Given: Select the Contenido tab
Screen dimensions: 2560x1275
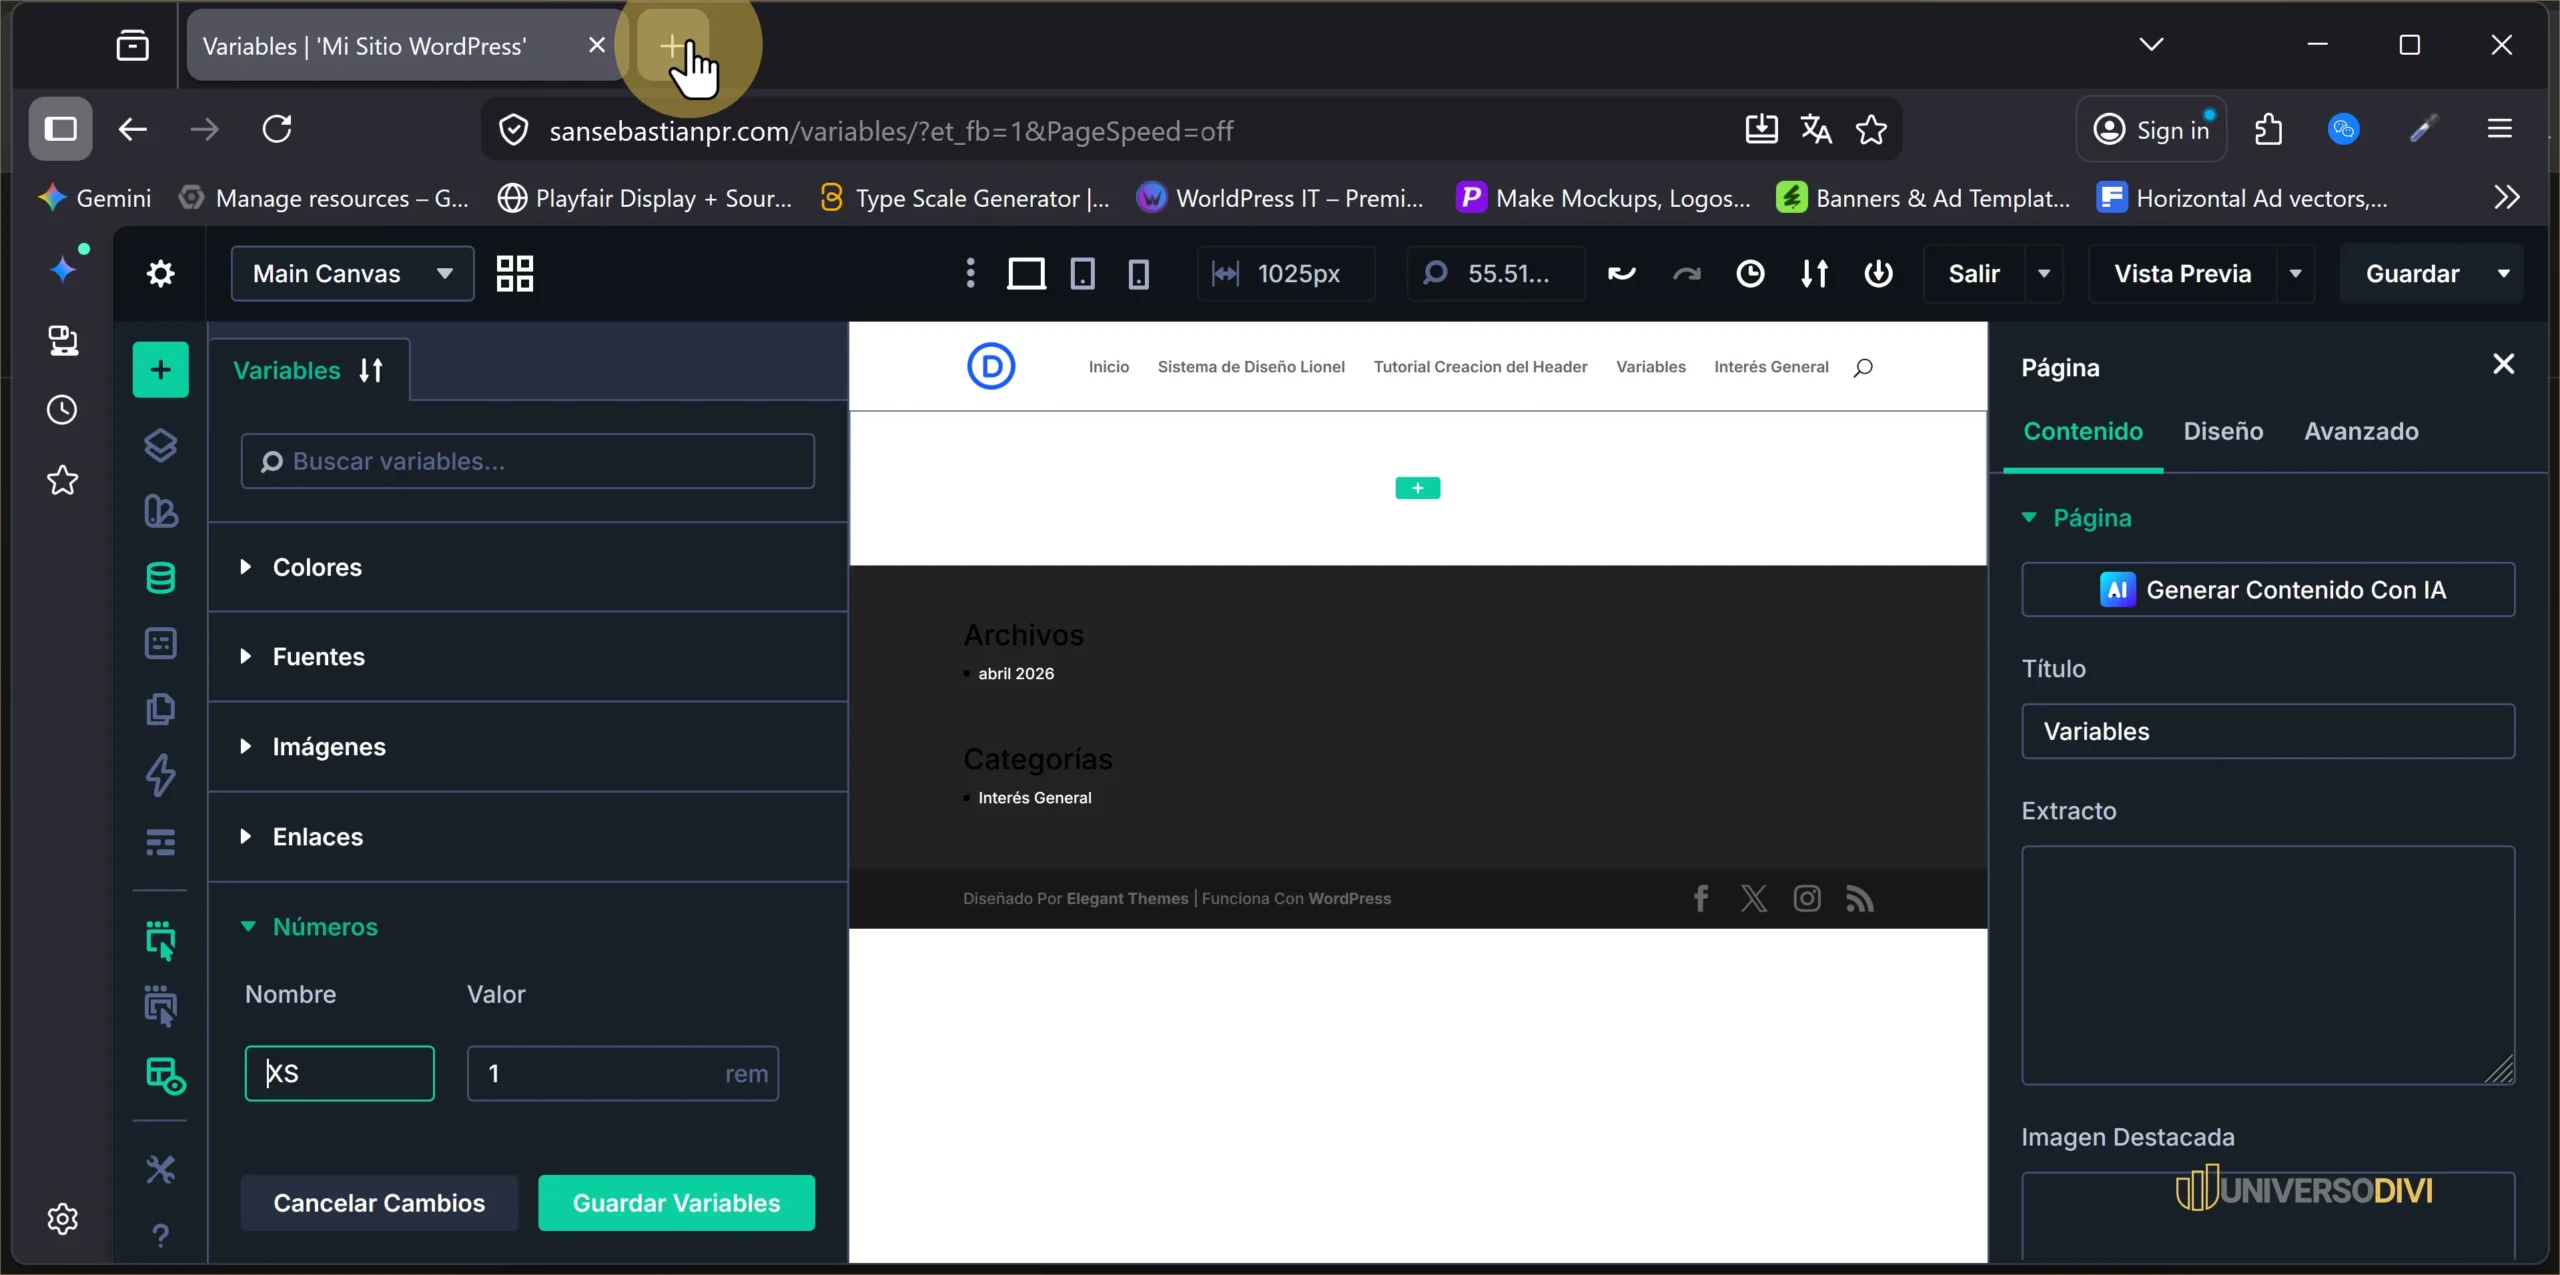Looking at the screenshot, I should 2083,431.
